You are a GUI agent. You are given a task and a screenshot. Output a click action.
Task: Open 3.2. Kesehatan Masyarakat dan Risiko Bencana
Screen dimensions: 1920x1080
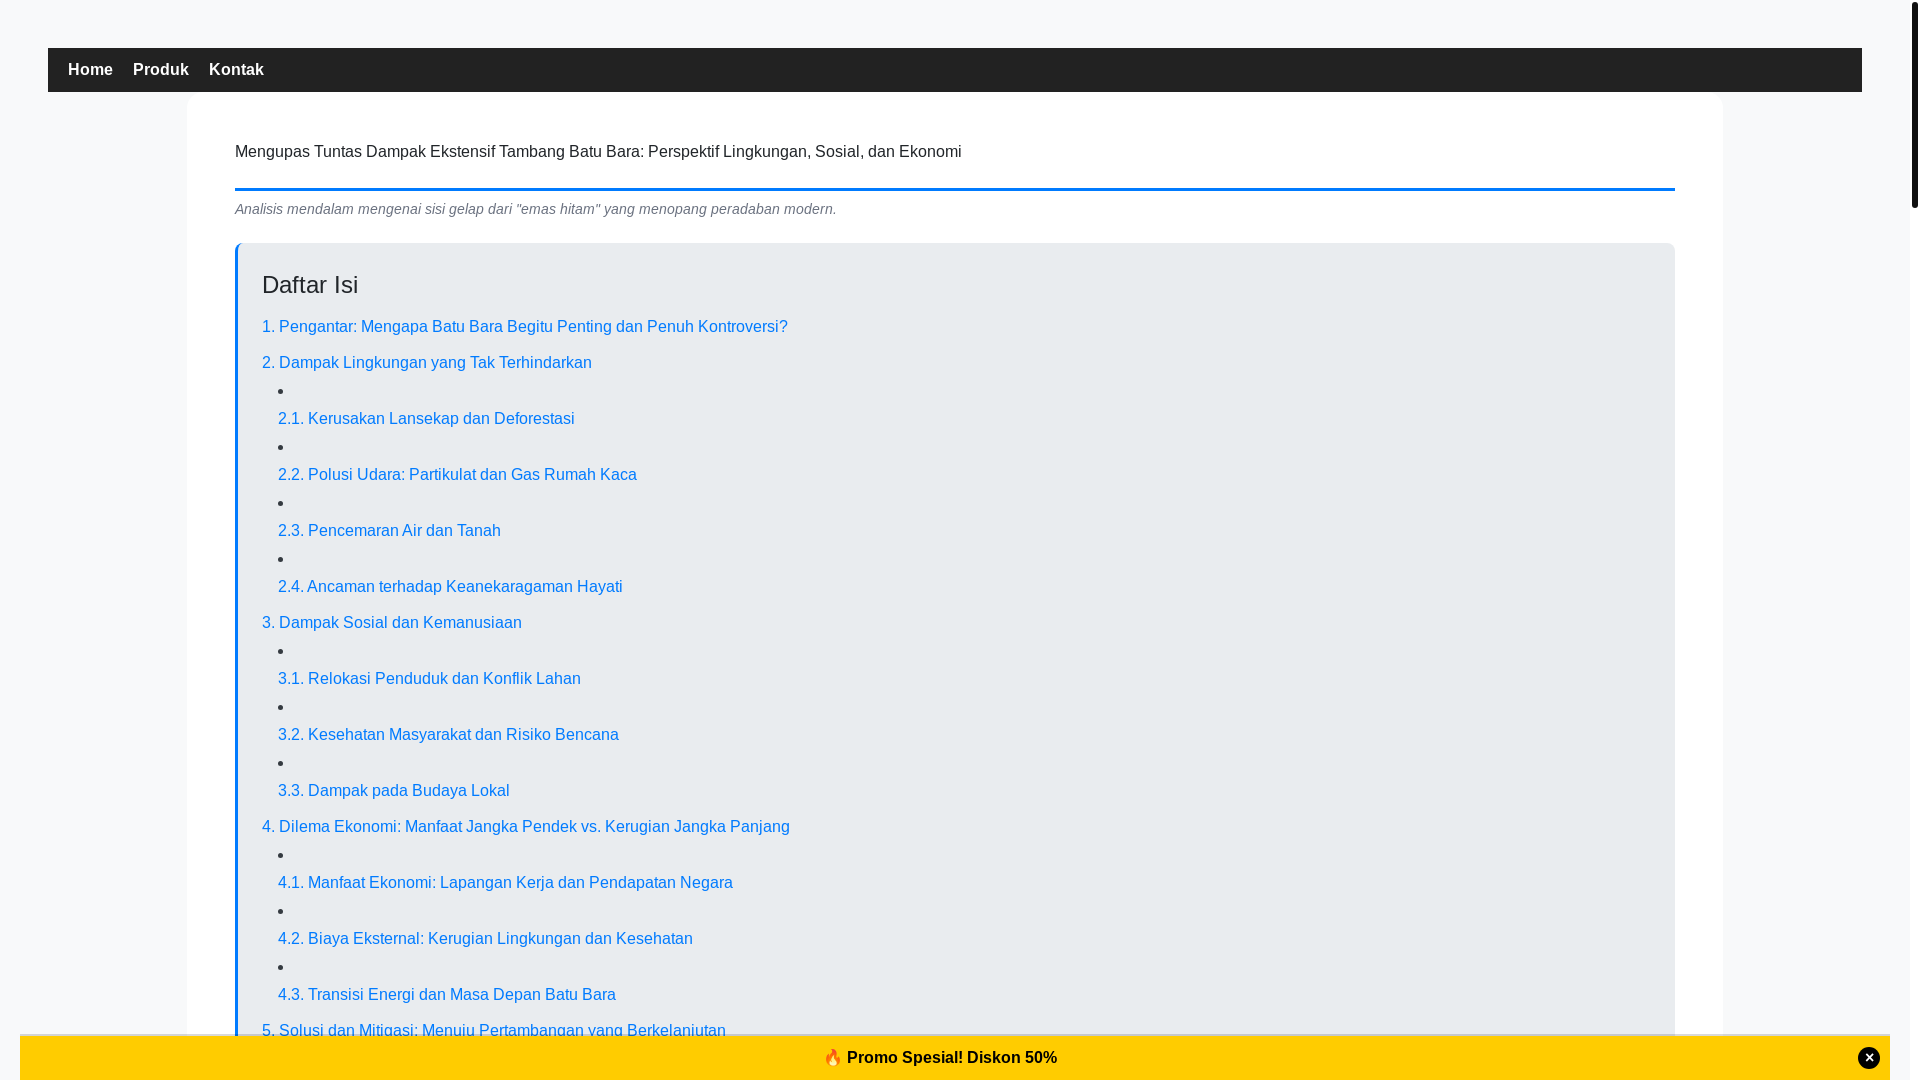coord(448,735)
